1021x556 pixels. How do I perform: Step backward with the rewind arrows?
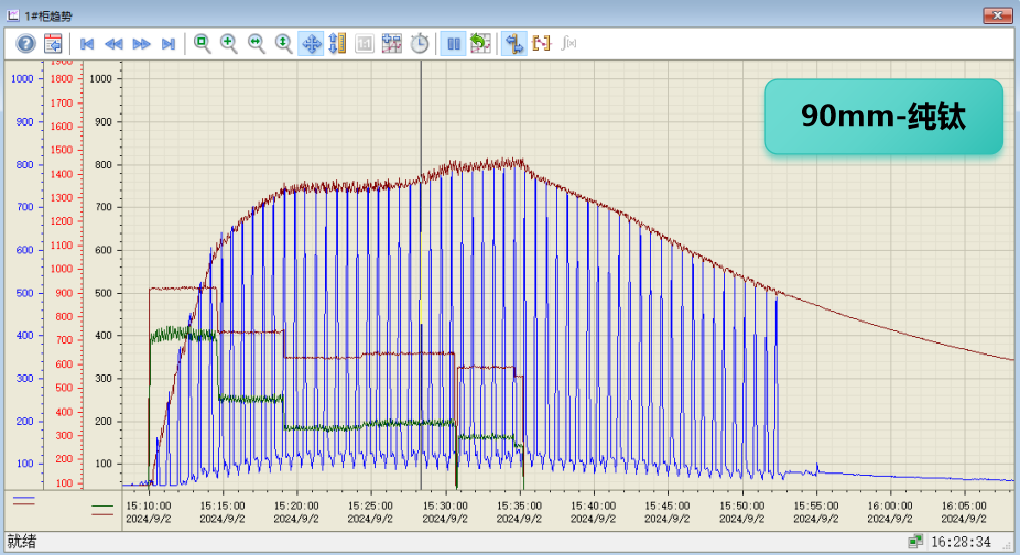click(114, 44)
